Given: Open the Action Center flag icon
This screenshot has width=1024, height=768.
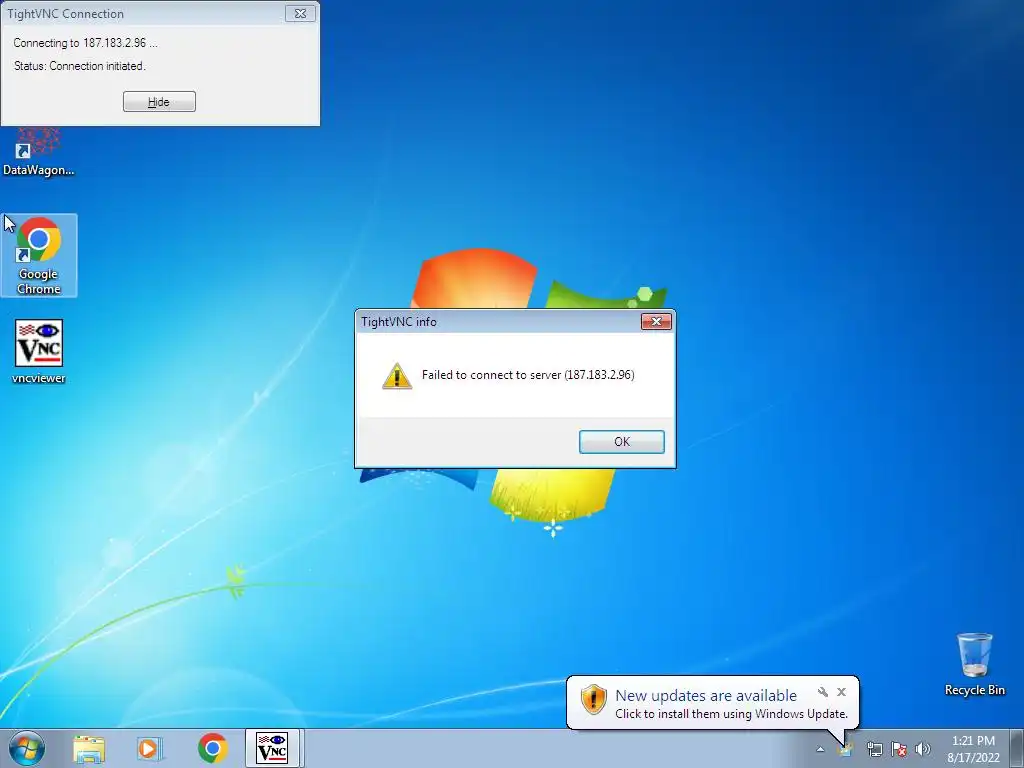Looking at the screenshot, I should click(x=899, y=750).
